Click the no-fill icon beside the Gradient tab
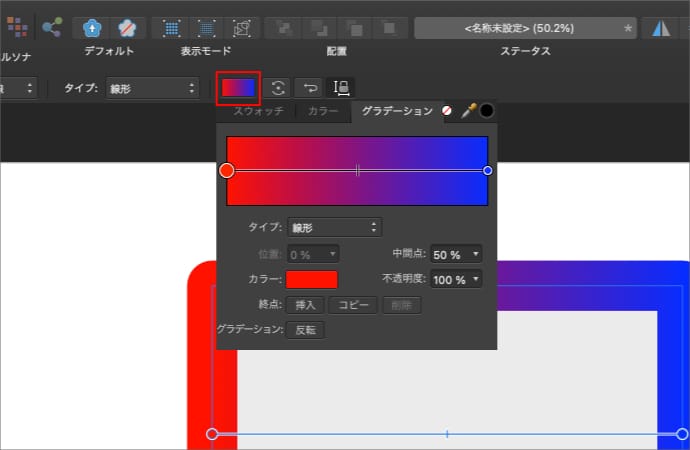 (447, 111)
